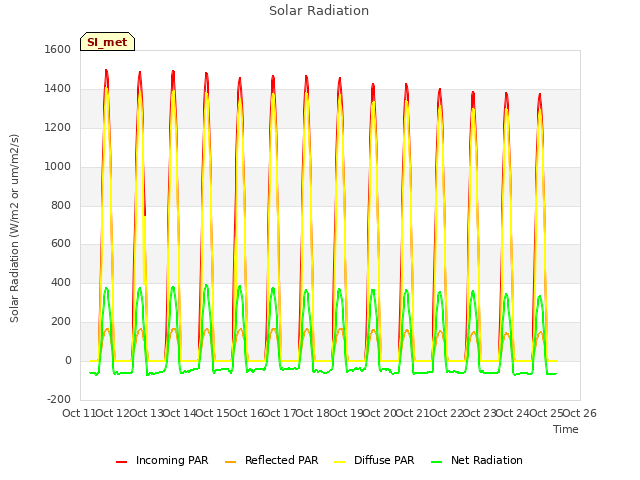The image size is (640, 480).
Task: Click the Oct 22 x-axis tick label
Action: (447, 413)
